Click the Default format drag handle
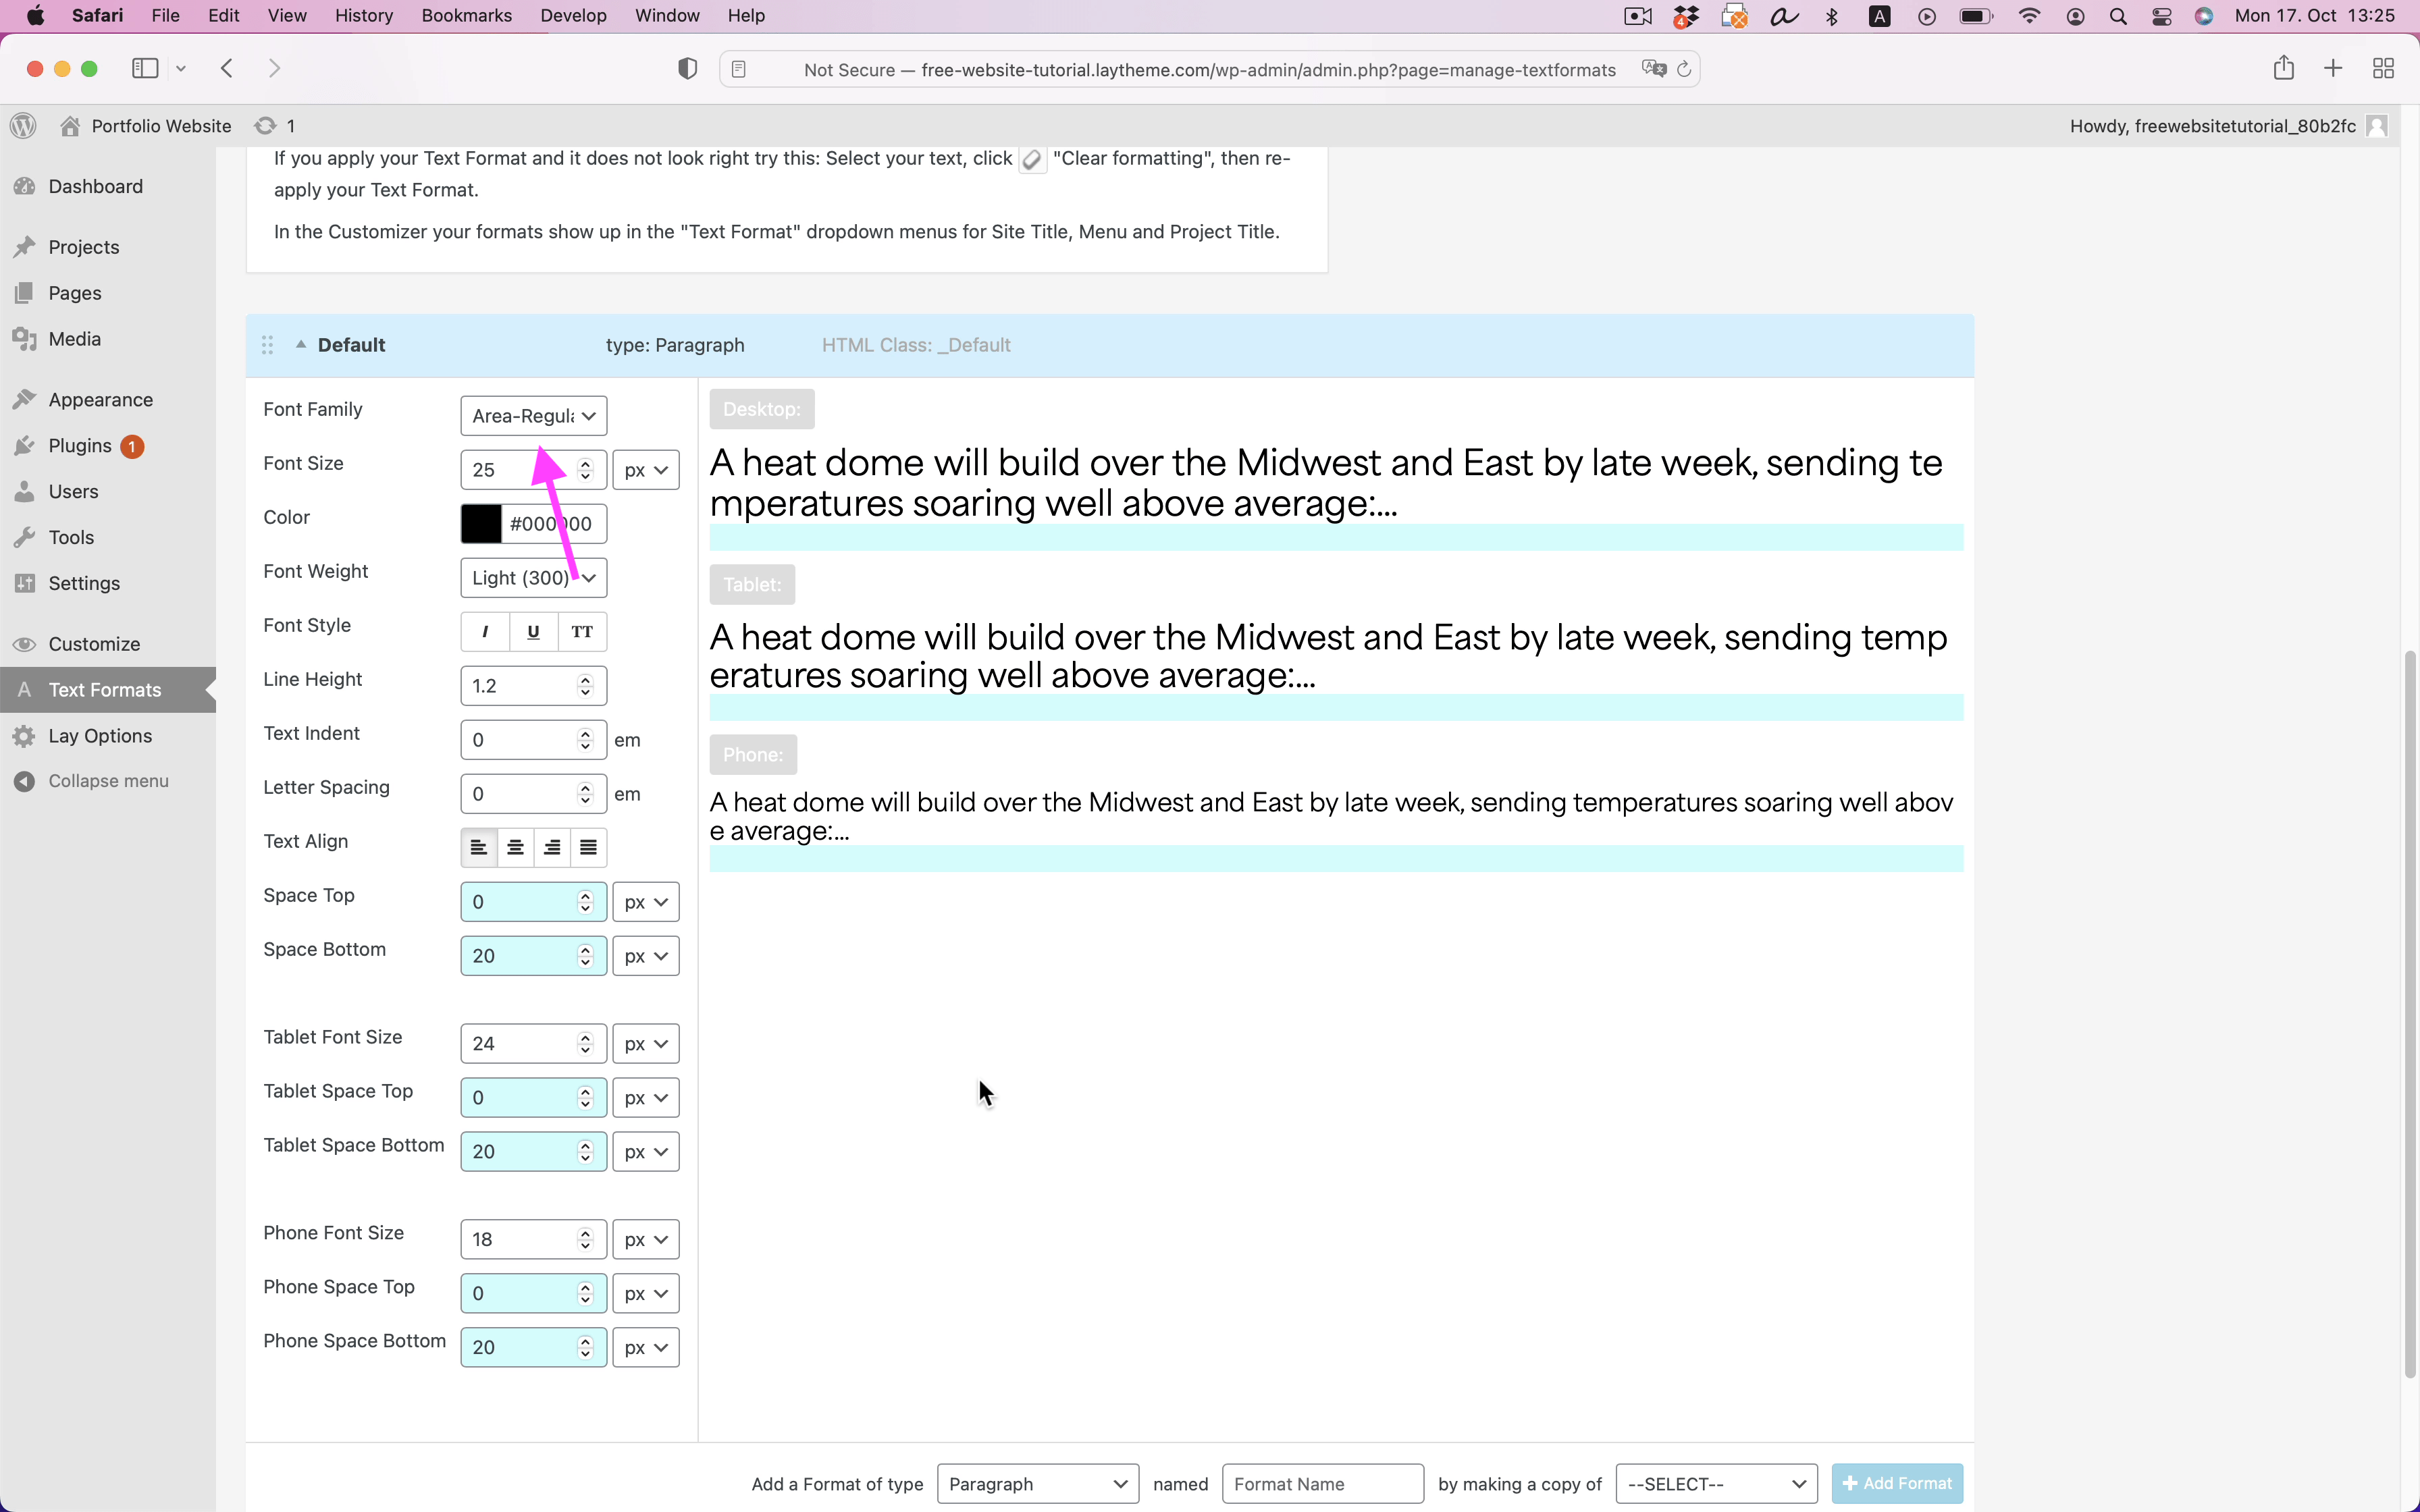The width and height of the screenshot is (2420, 1512). pyautogui.click(x=267, y=345)
